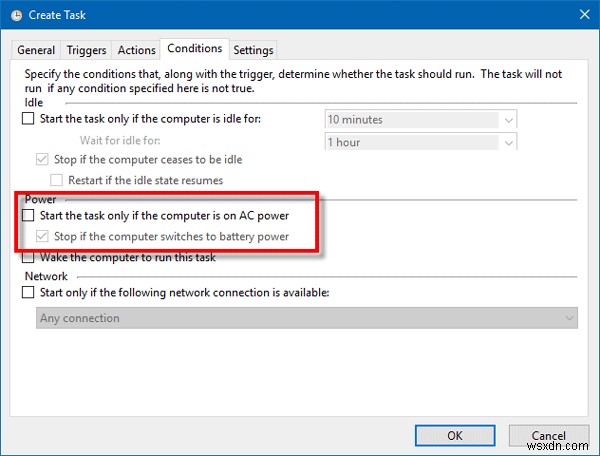Click the Task Scheduler clock icon in title bar

pyautogui.click(x=16, y=15)
